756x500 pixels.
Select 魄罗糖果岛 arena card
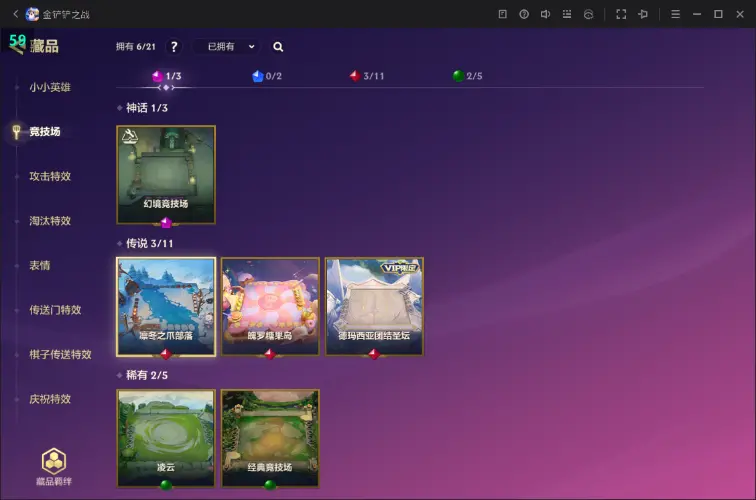(x=270, y=307)
